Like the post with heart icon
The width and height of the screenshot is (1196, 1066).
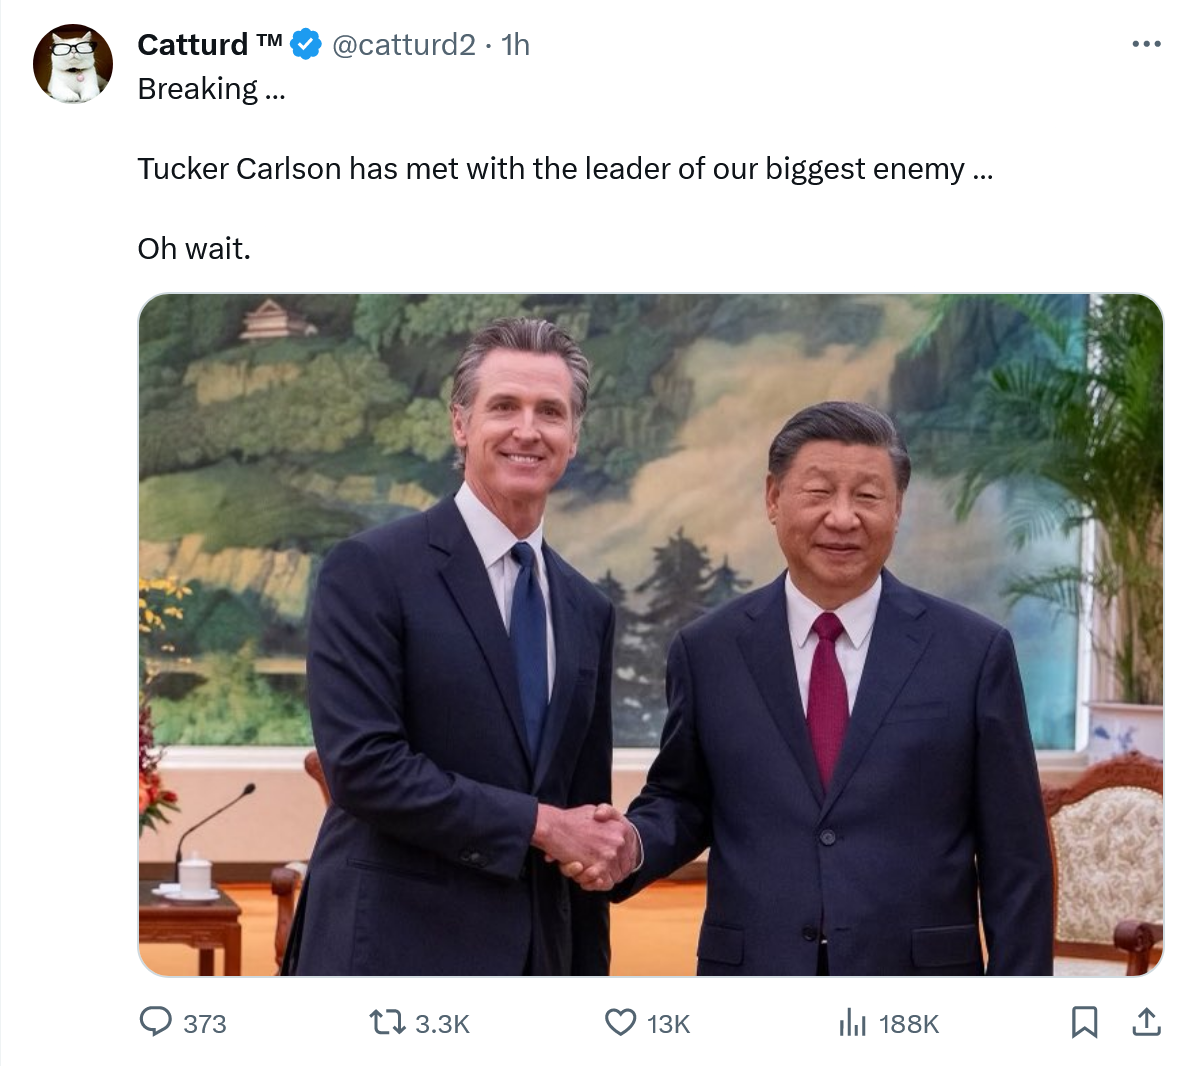tap(620, 1023)
